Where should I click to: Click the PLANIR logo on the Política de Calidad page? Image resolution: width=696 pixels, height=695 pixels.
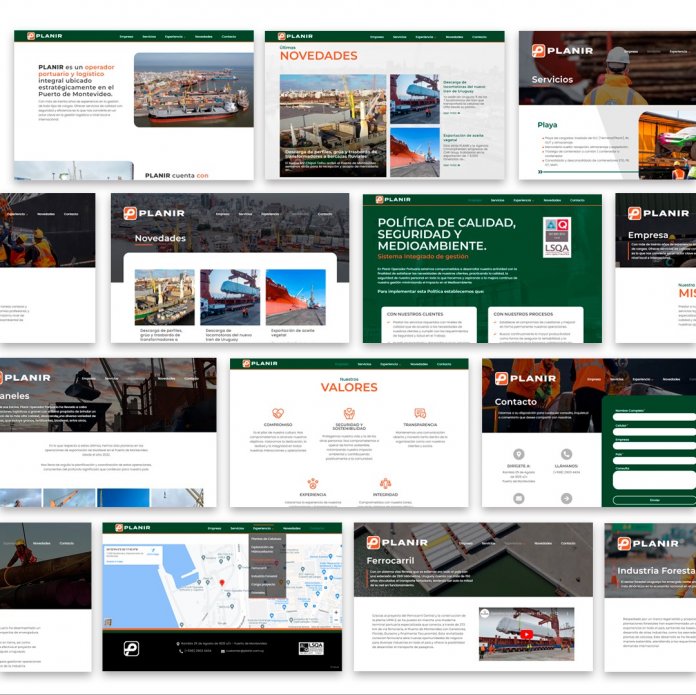[393, 200]
